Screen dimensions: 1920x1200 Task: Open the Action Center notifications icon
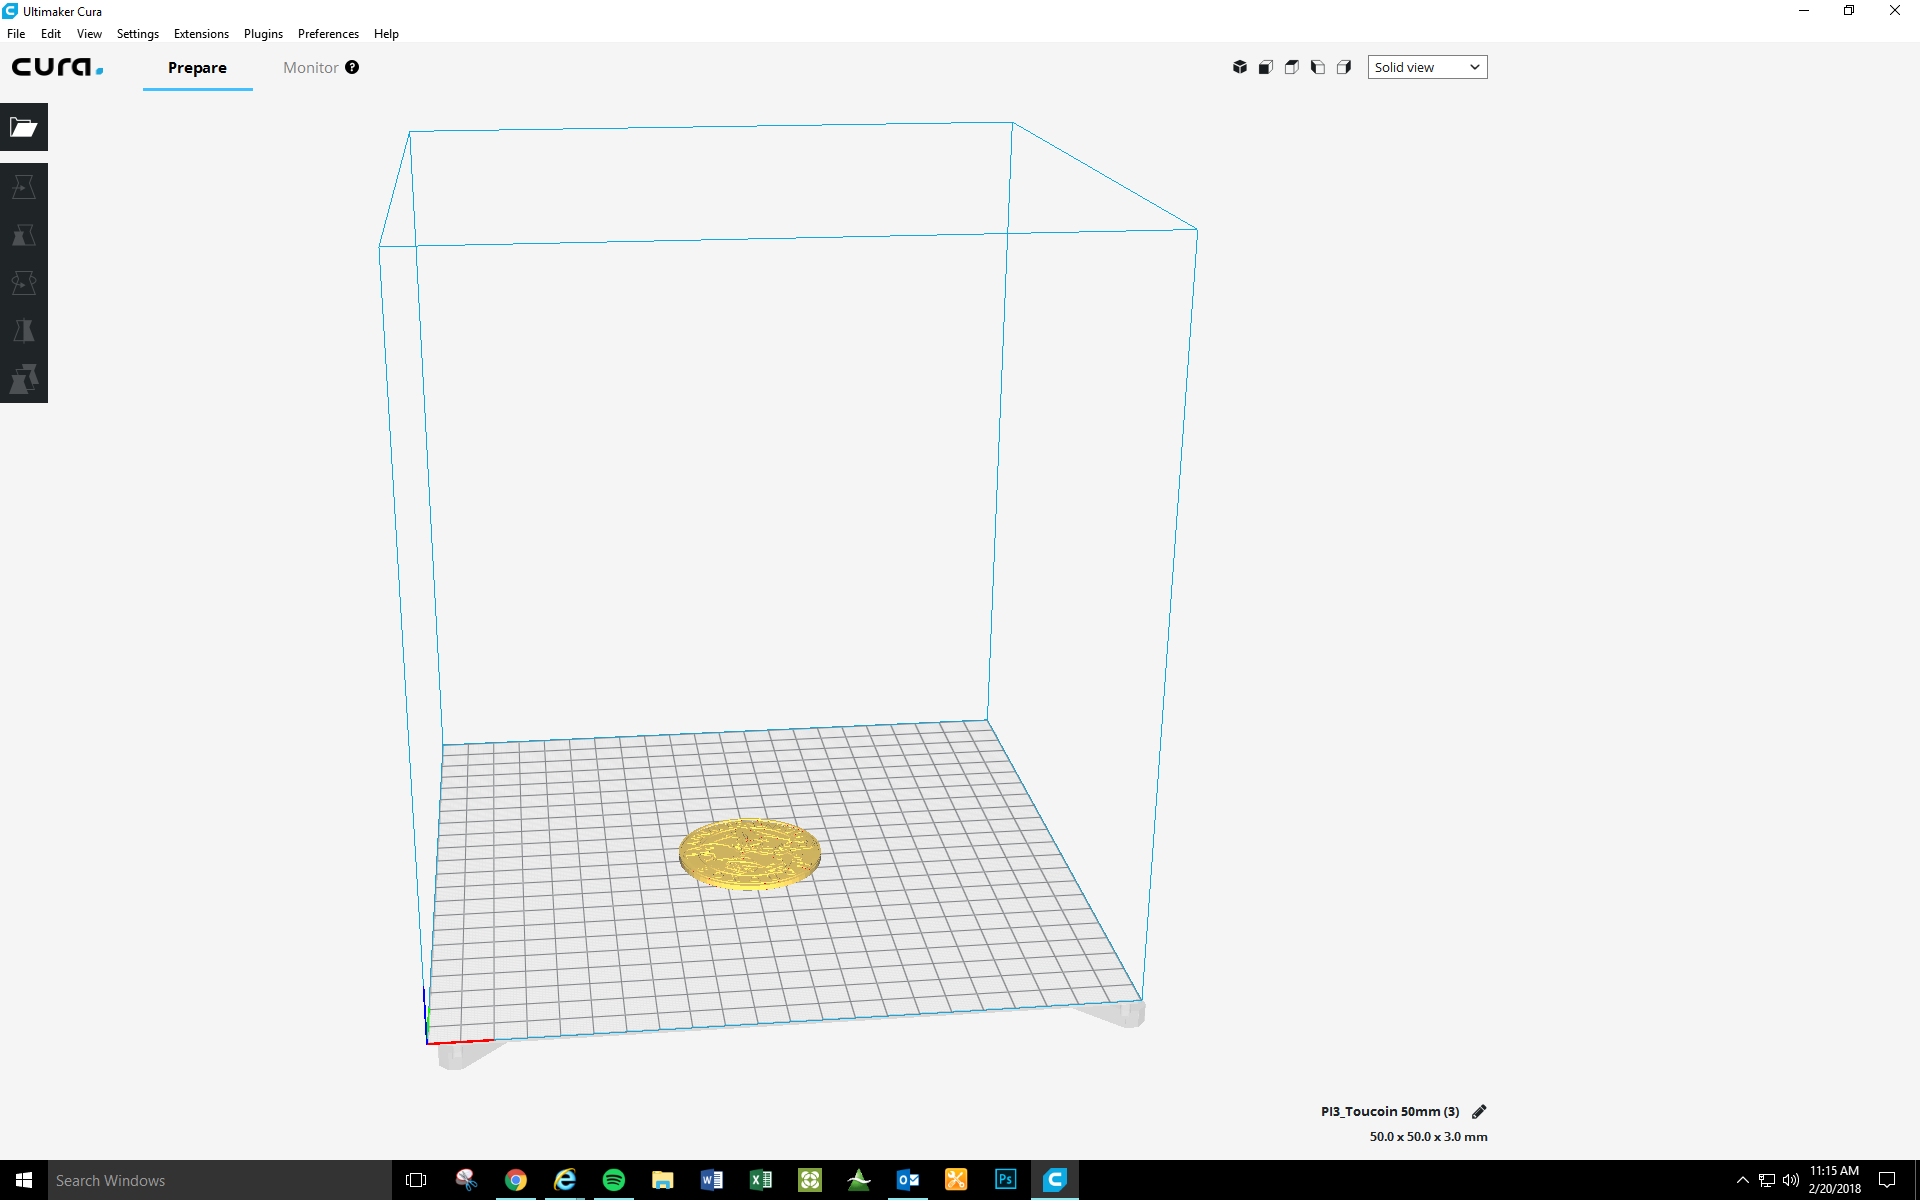click(1887, 1180)
